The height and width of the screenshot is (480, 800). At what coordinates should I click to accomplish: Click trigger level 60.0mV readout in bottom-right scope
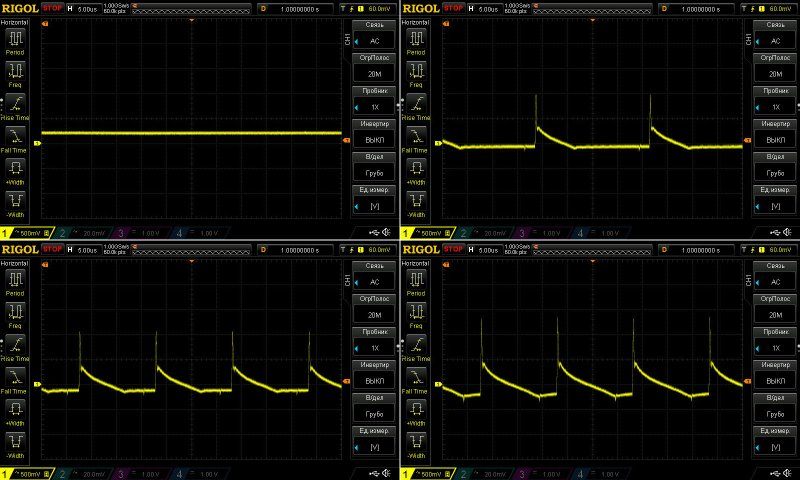click(777, 248)
